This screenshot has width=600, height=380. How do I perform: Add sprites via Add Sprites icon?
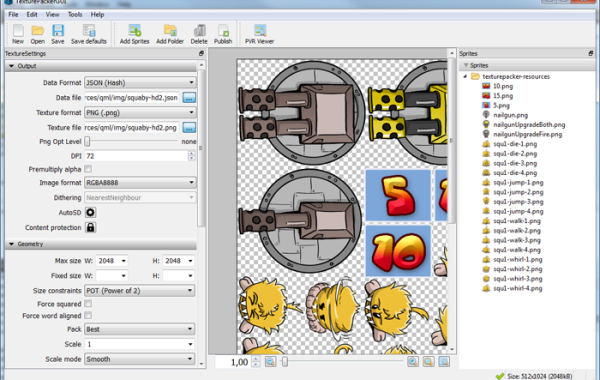(x=134, y=34)
